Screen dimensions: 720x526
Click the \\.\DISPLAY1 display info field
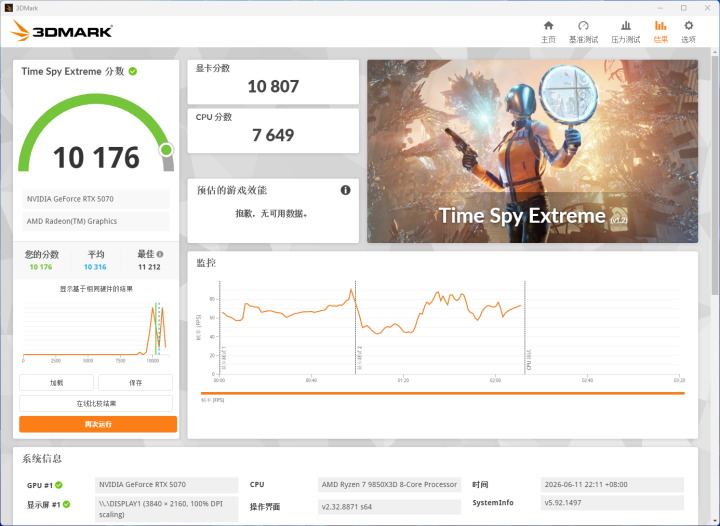point(167,509)
